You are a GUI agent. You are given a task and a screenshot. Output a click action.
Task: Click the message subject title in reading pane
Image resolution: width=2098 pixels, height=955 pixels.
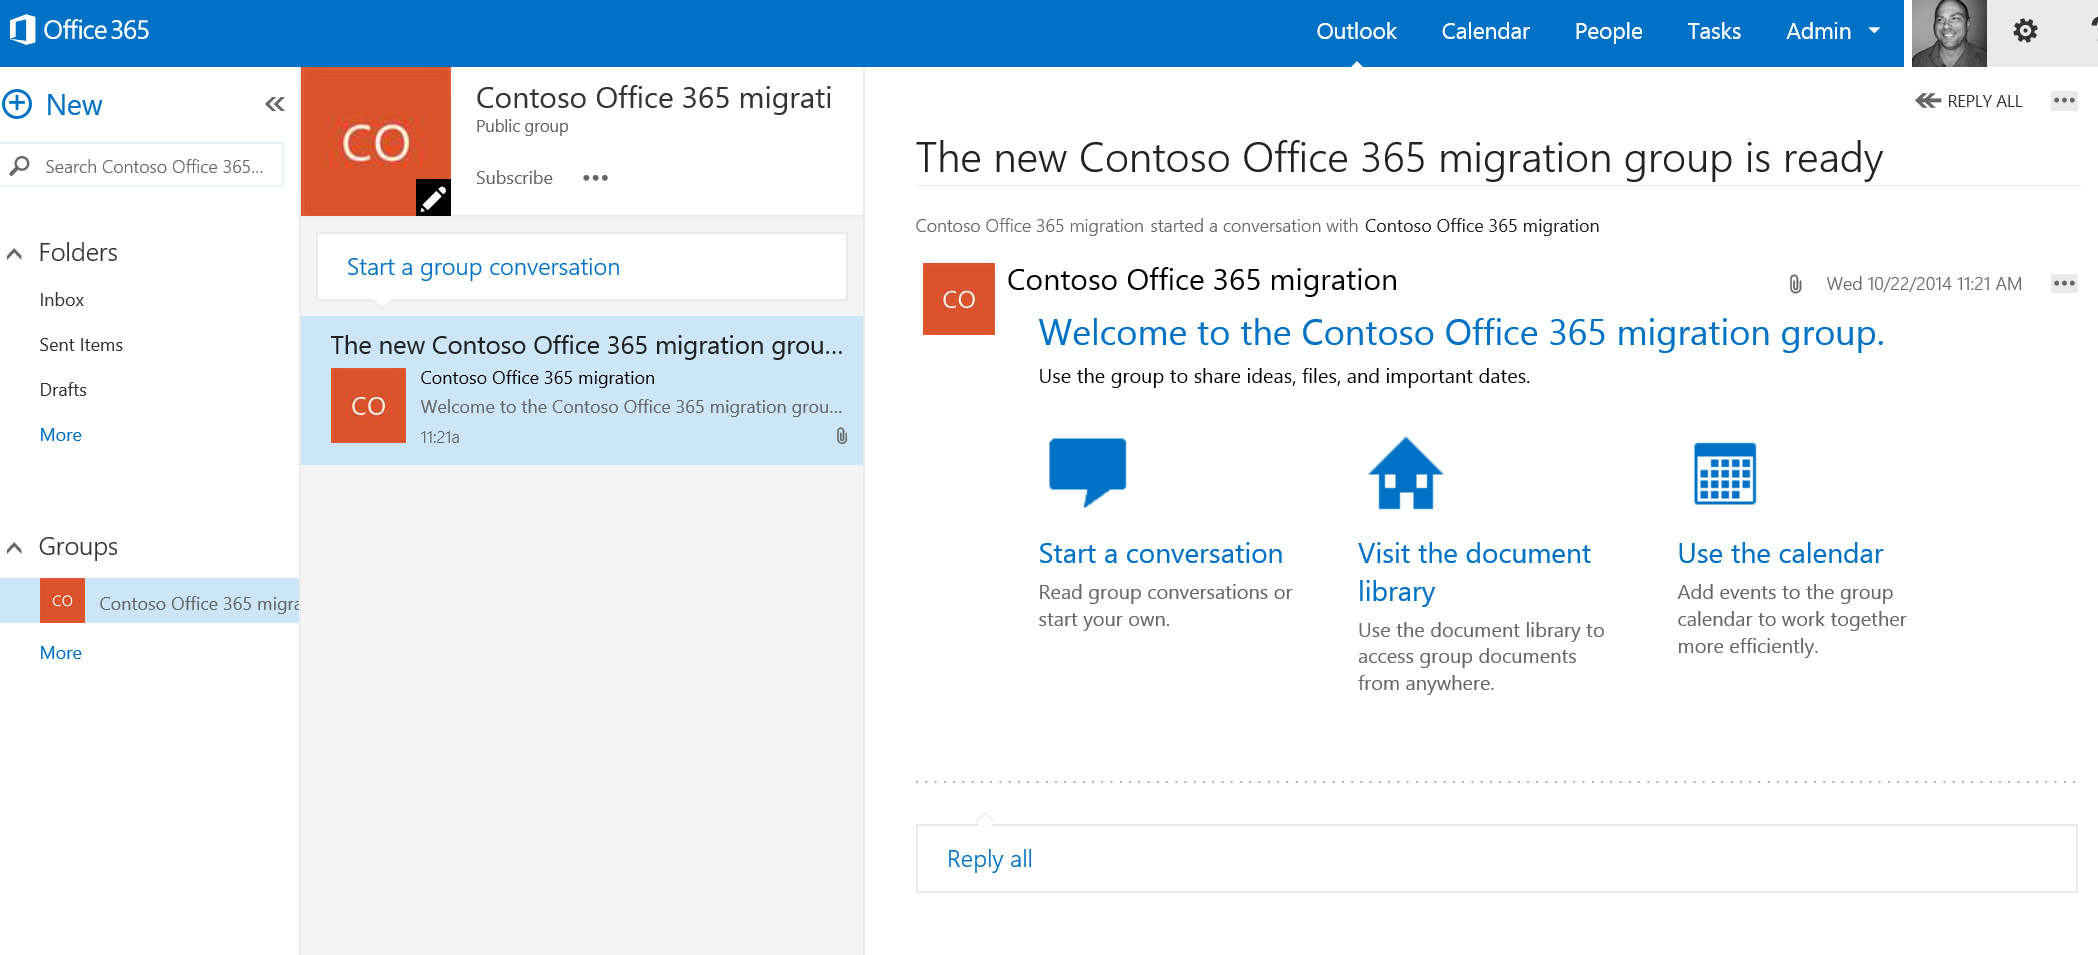[1399, 158]
